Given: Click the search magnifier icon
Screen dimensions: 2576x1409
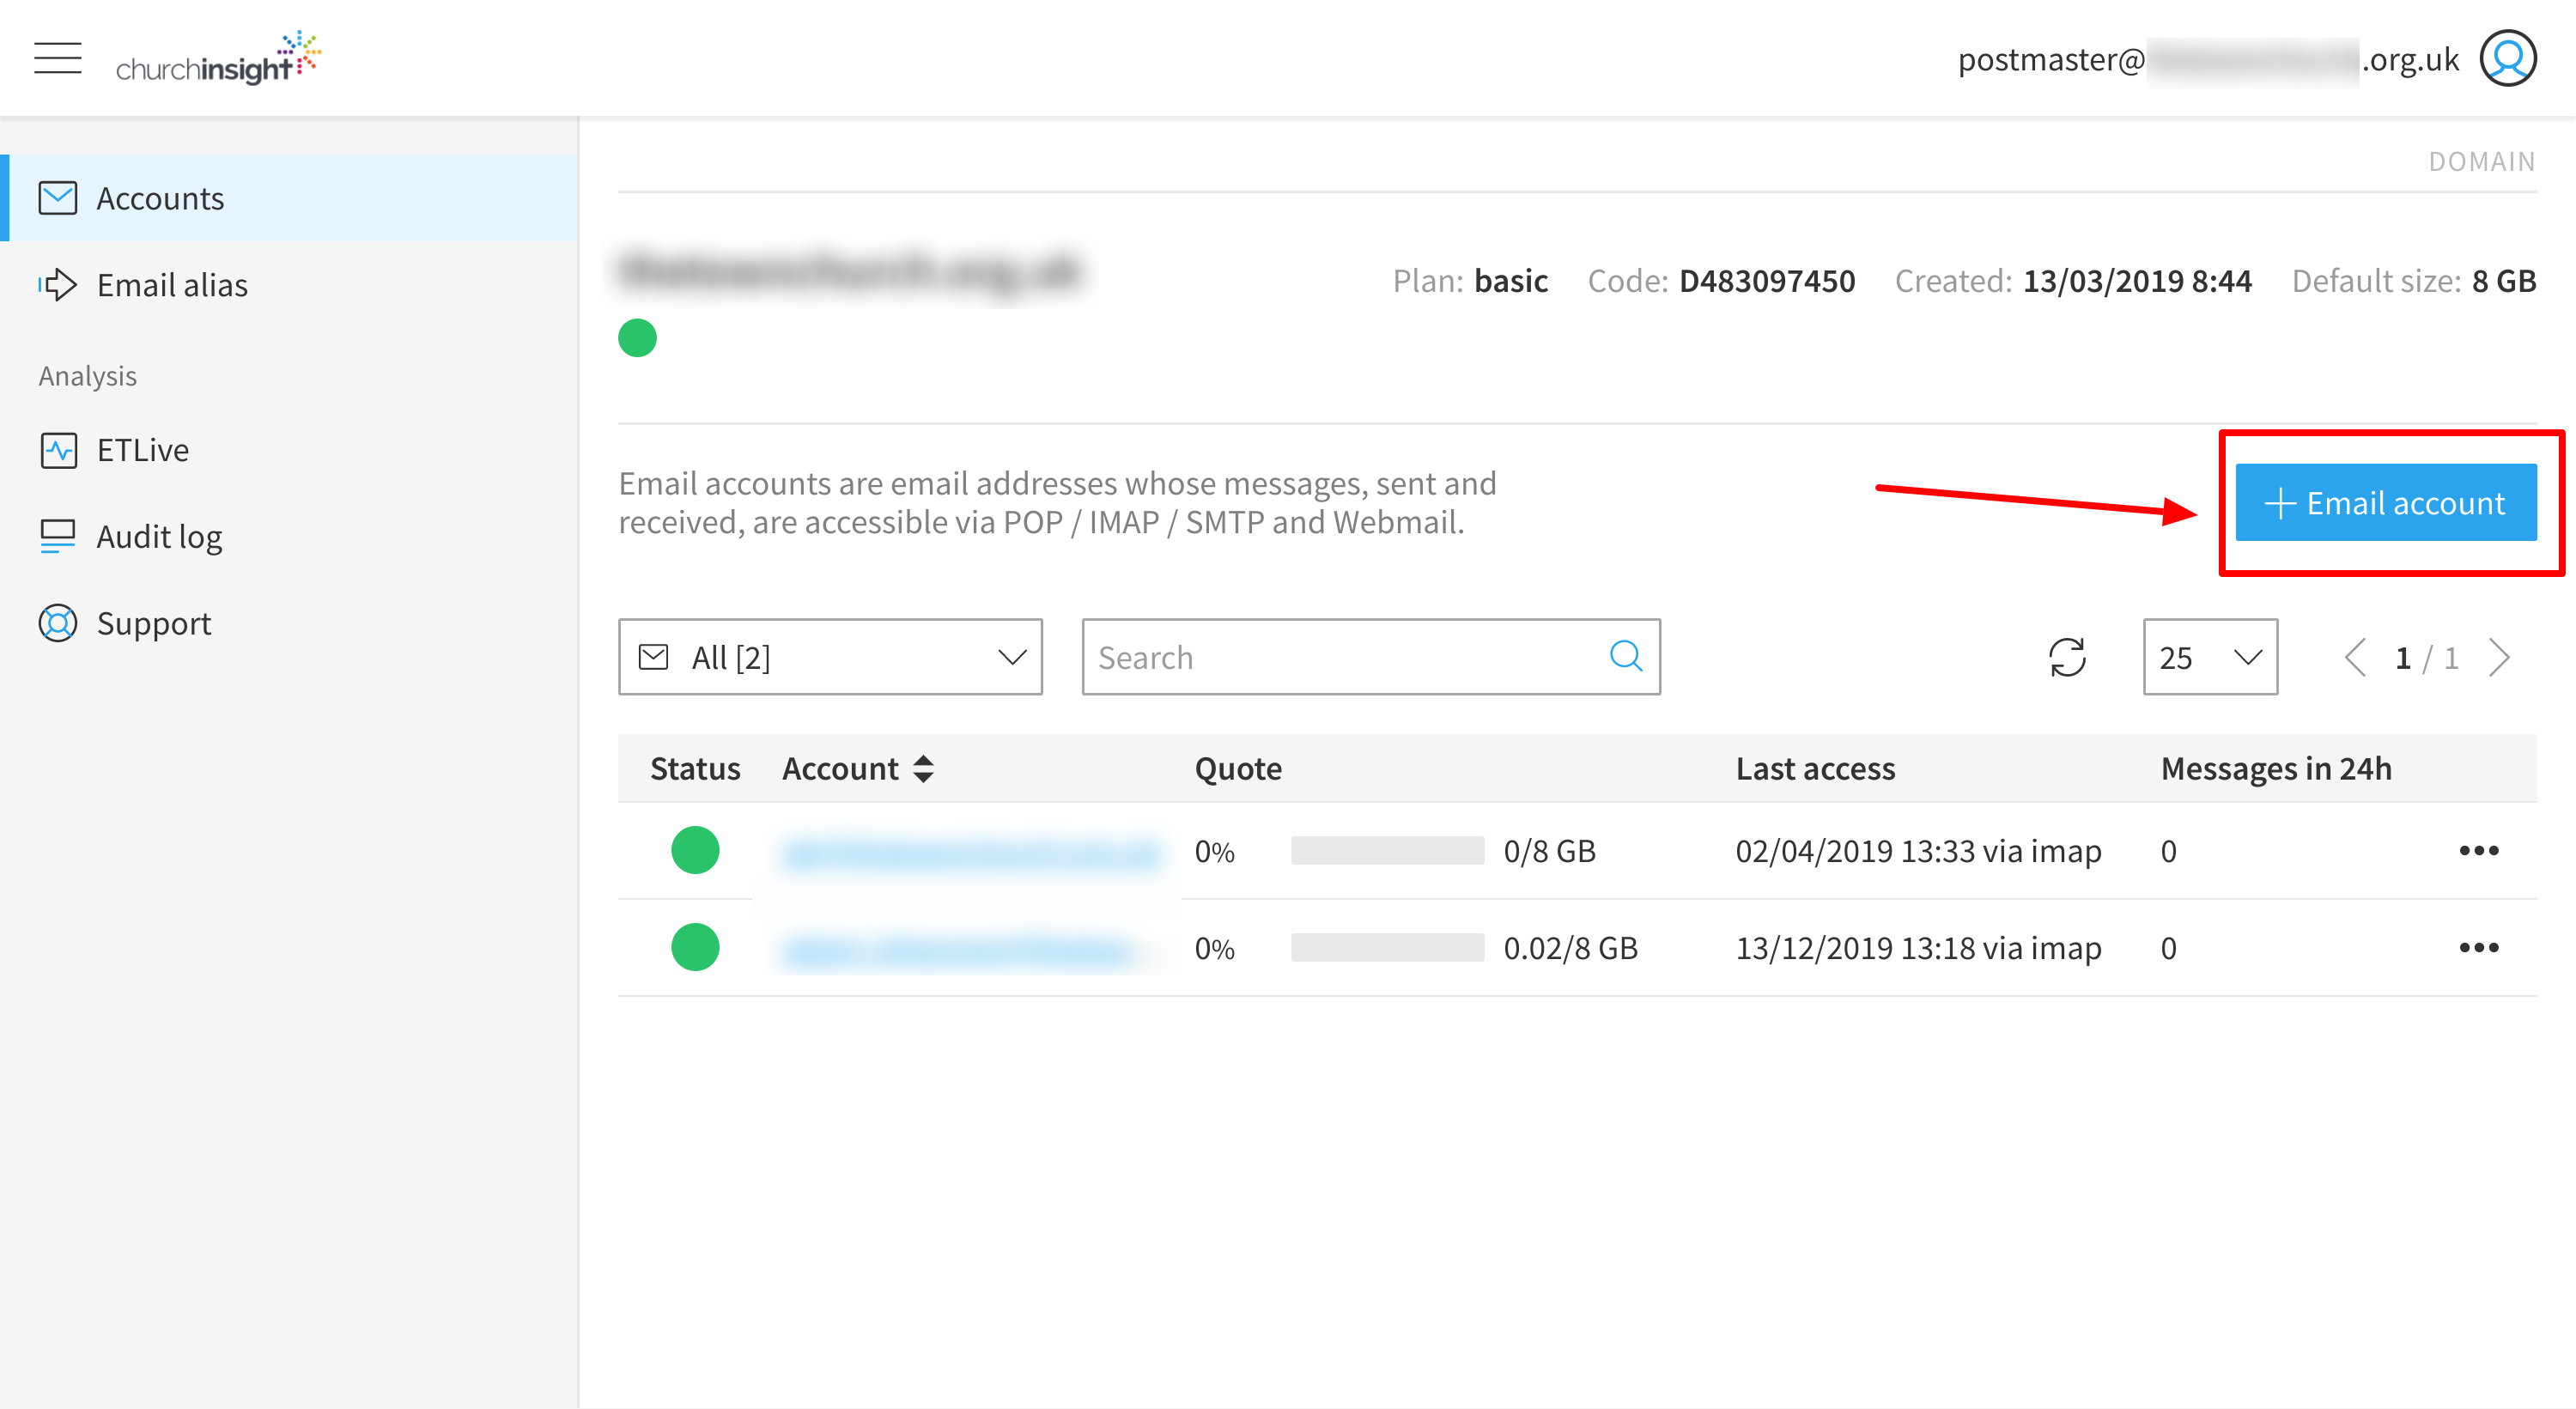Looking at the screenshot, I should [1626, 657].
